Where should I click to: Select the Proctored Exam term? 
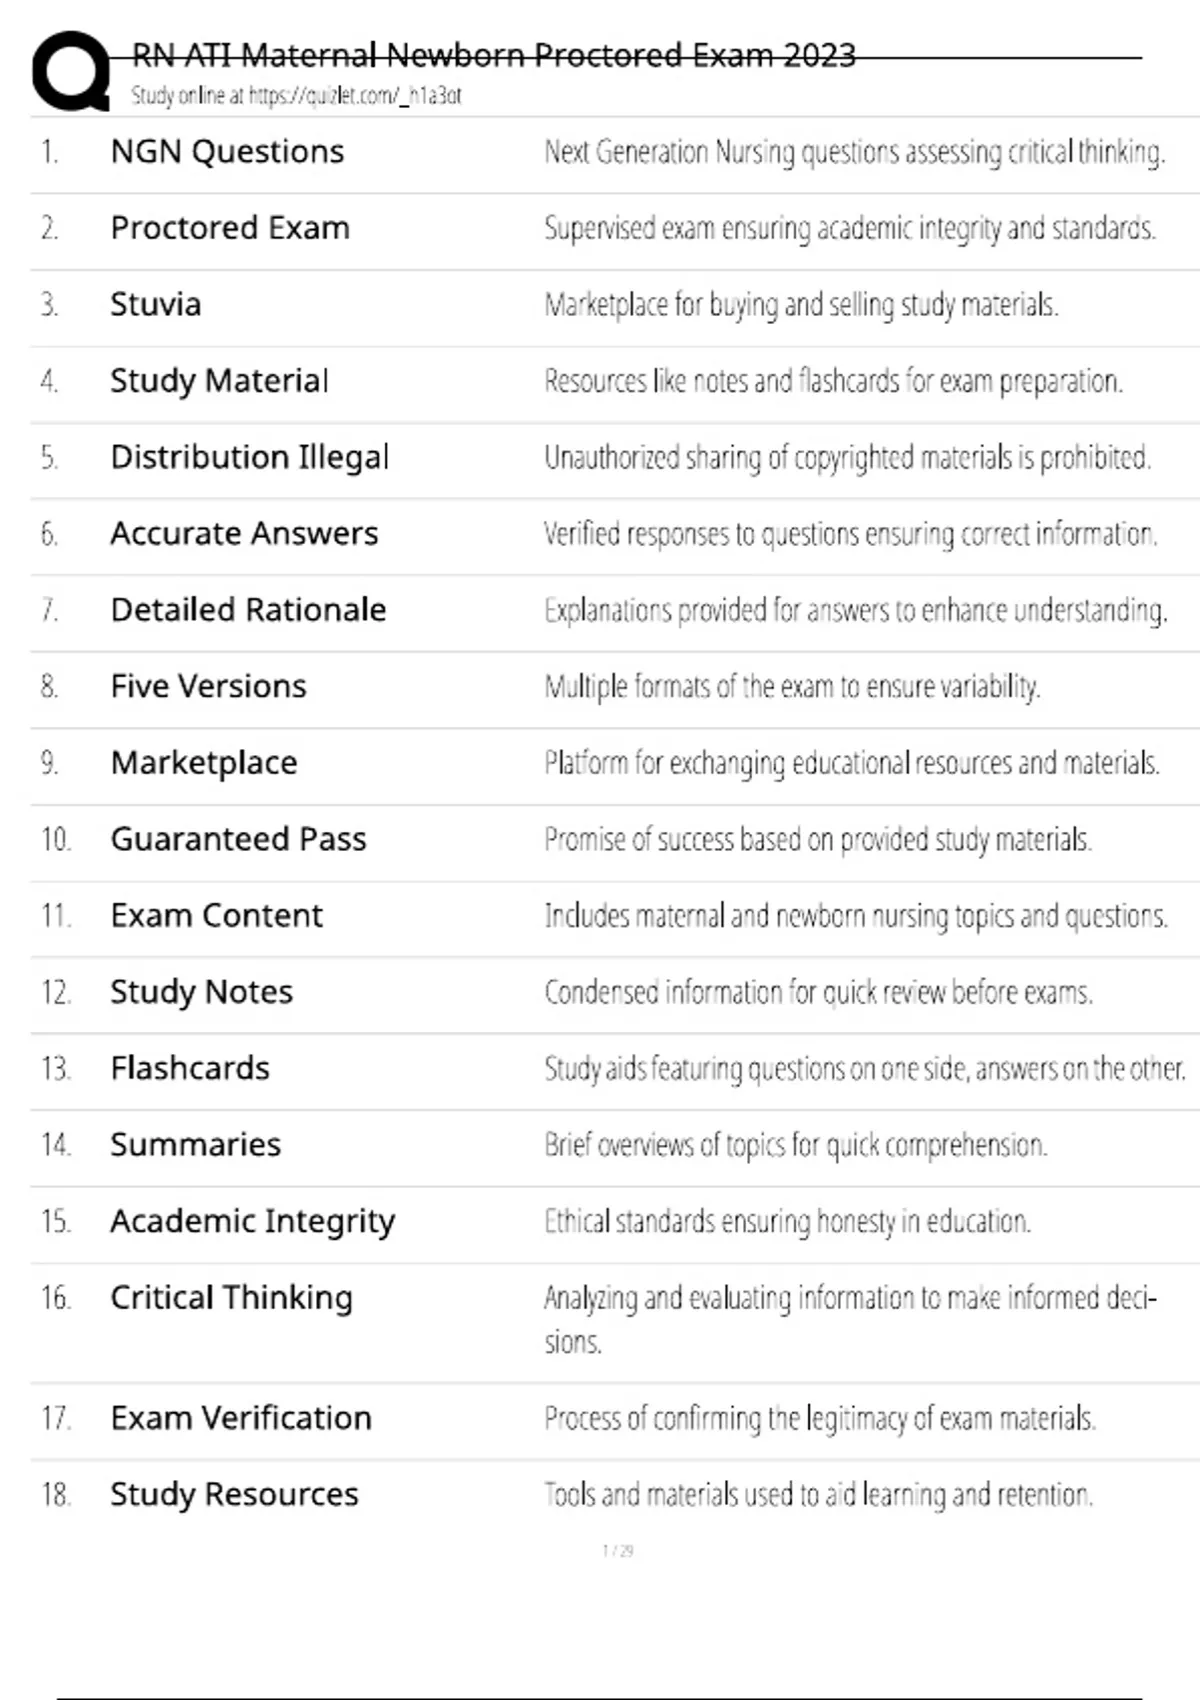coord(230,228)
